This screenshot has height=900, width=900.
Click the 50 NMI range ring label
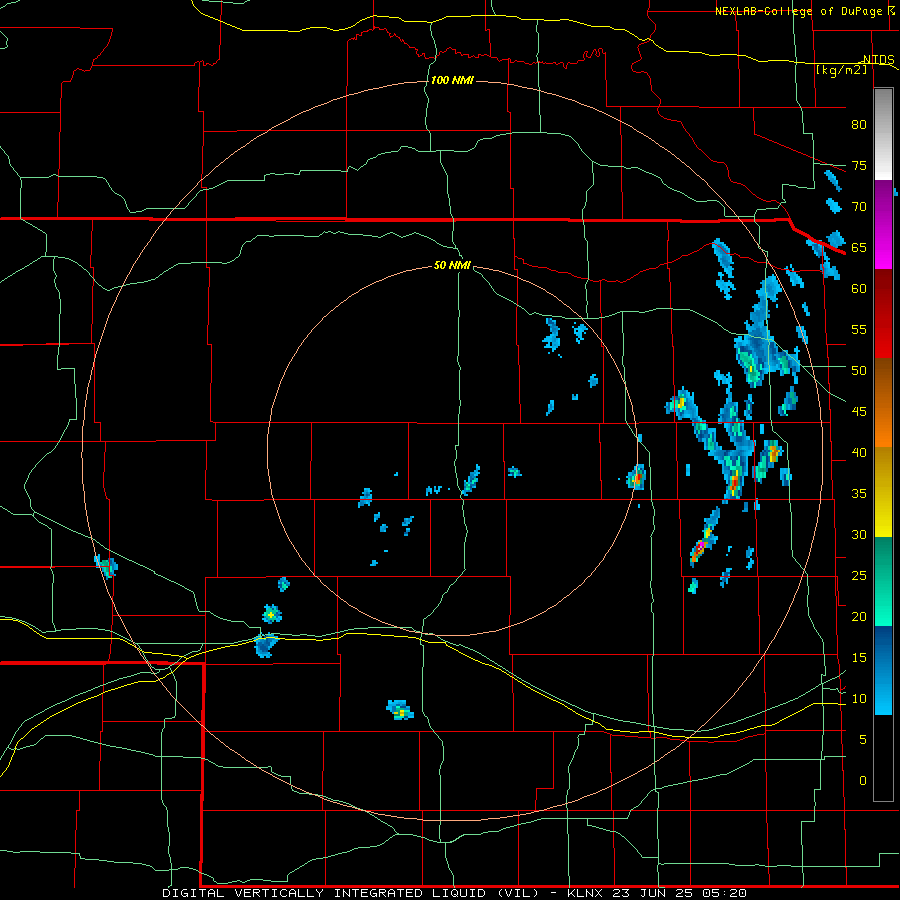click(452, 265)
